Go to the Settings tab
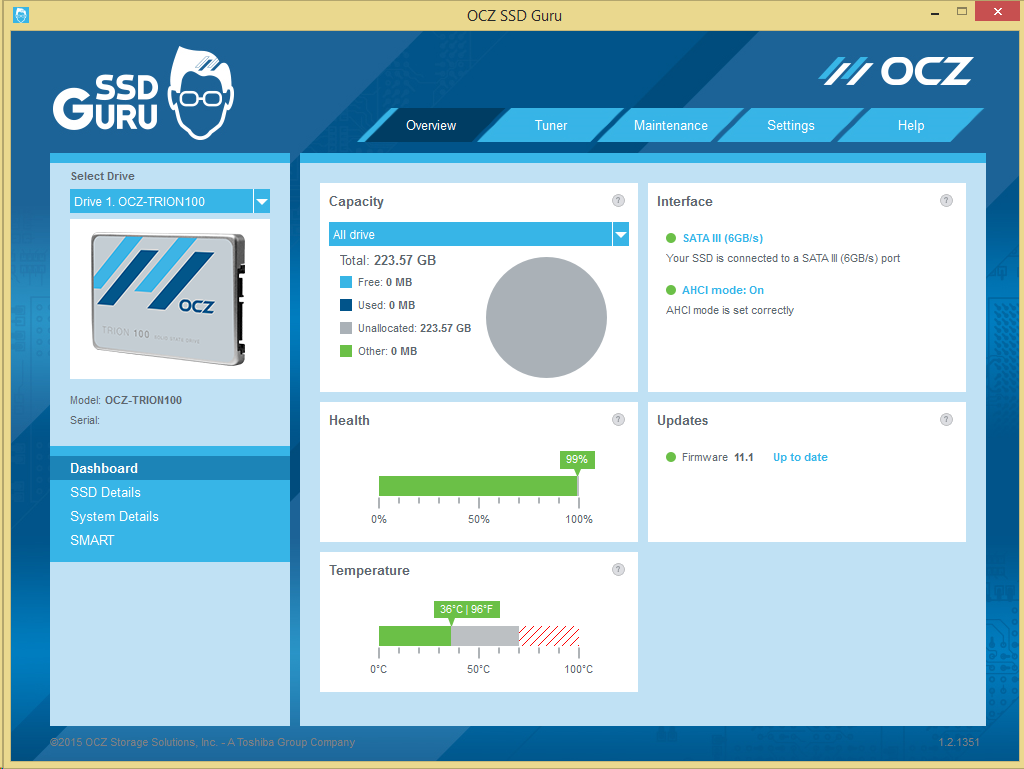1024x769 pixels. click(x=790, y=126)
